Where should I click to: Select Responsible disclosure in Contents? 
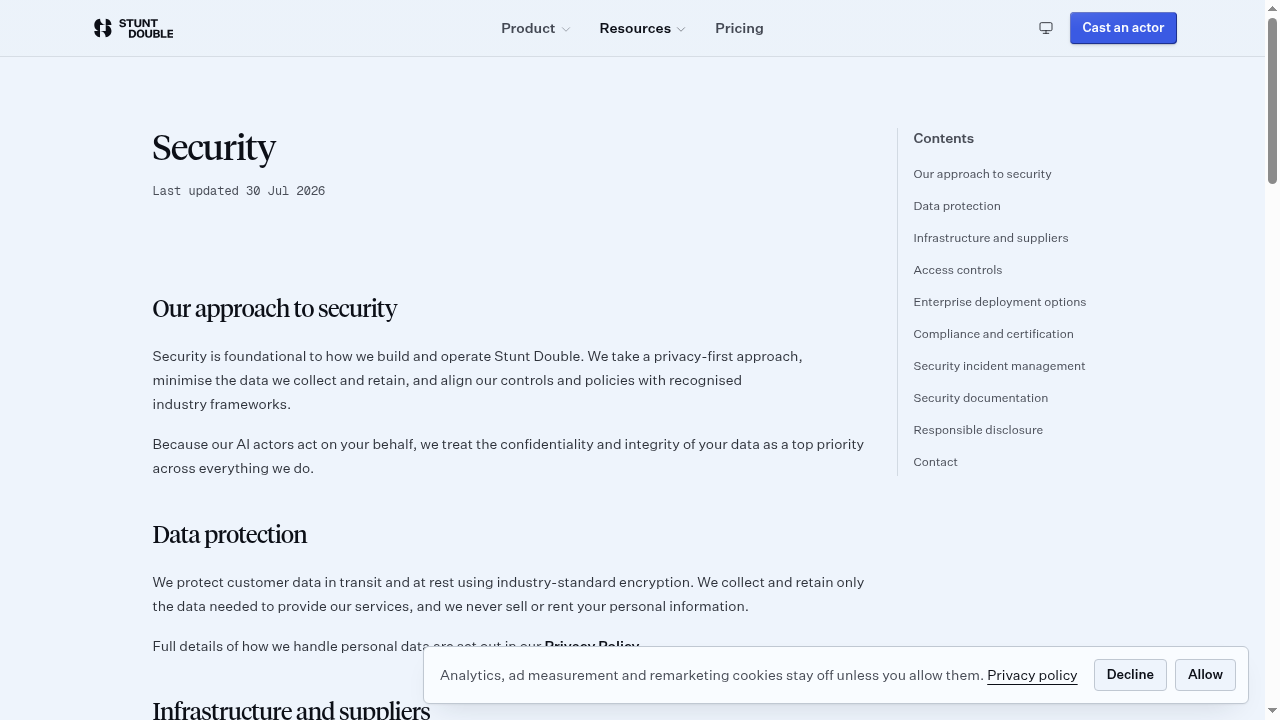click(978, 430)
